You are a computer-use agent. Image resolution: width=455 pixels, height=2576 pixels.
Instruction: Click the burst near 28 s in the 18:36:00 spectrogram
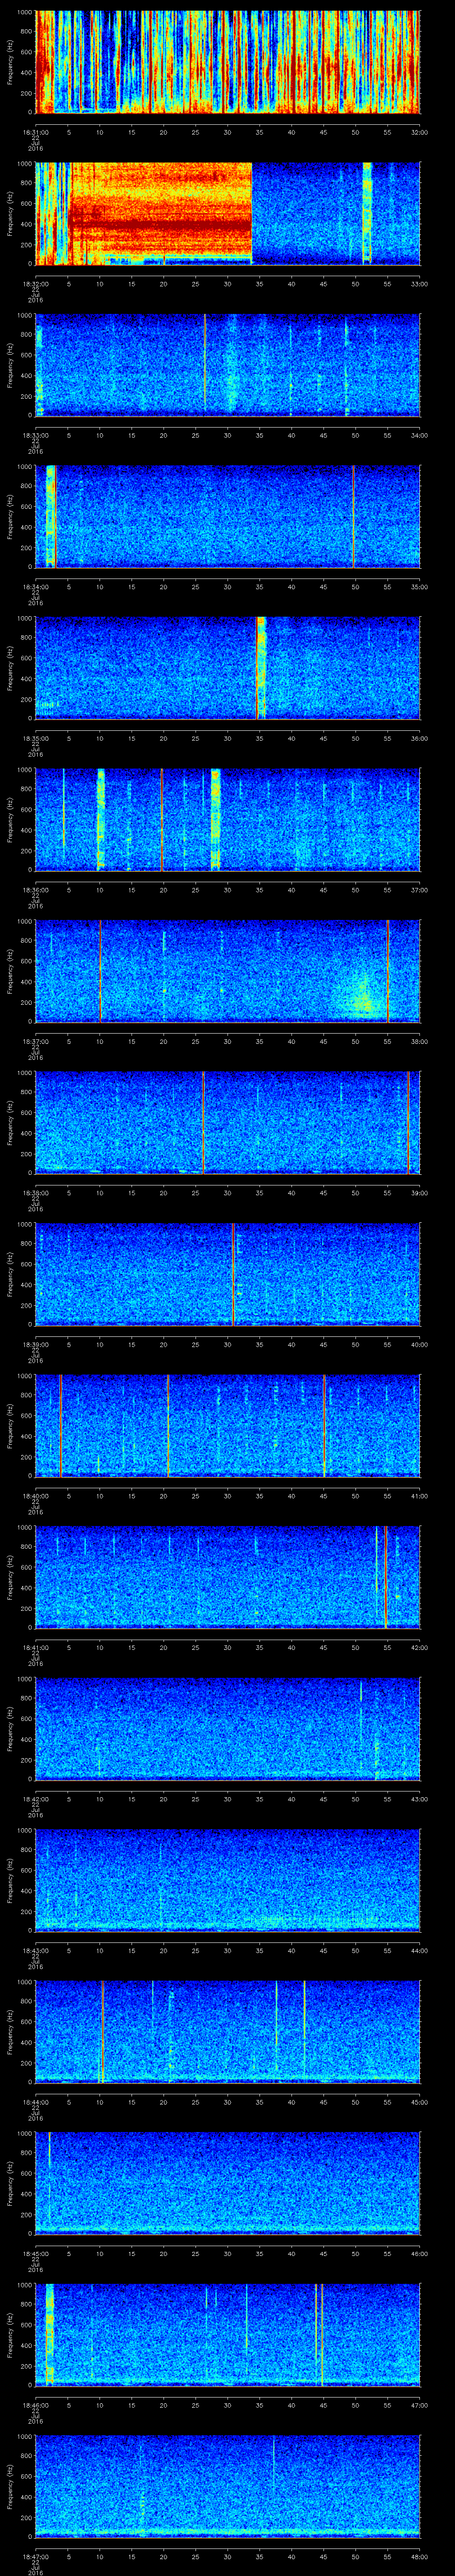pyautogui.click(x=215, y=819)
